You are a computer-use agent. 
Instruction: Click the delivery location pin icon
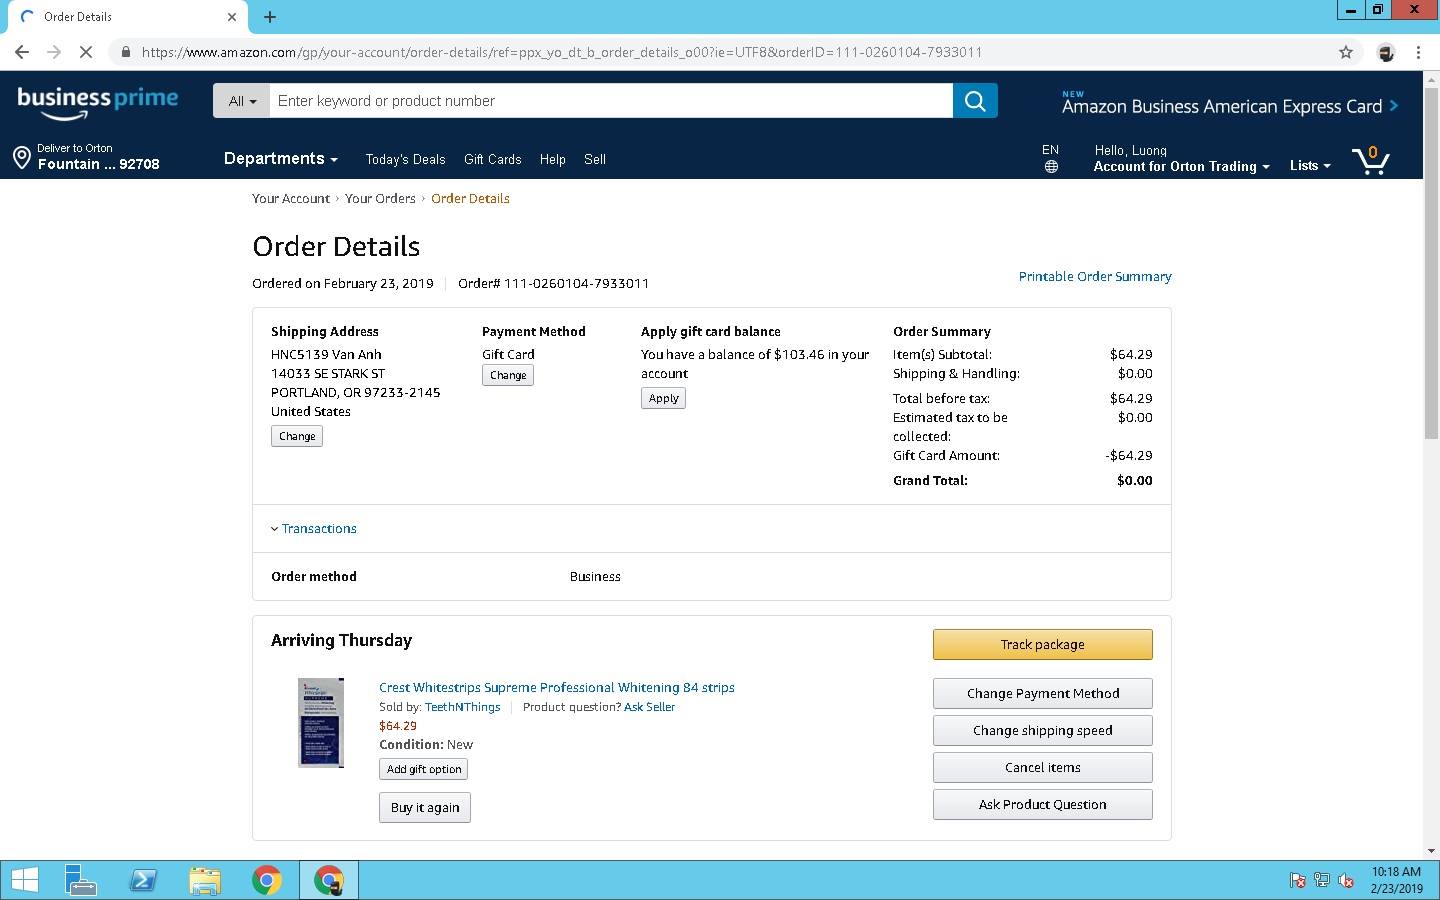coord(21,157)
